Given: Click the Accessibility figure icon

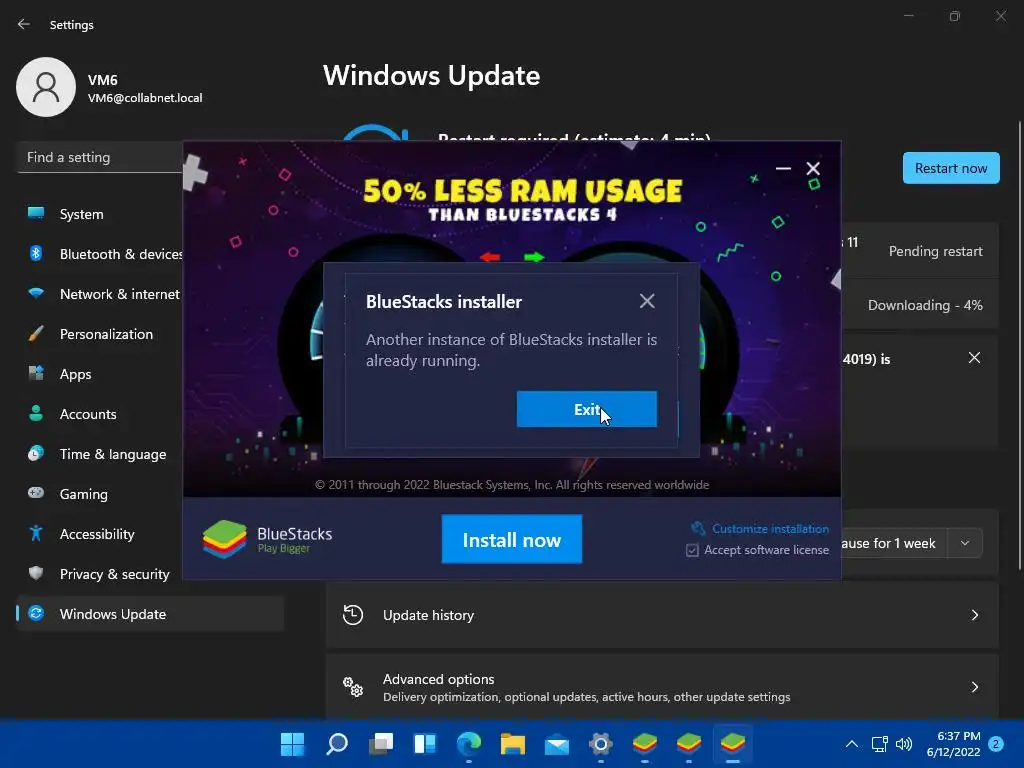Looking at the screenshot, I should point(36,533).
